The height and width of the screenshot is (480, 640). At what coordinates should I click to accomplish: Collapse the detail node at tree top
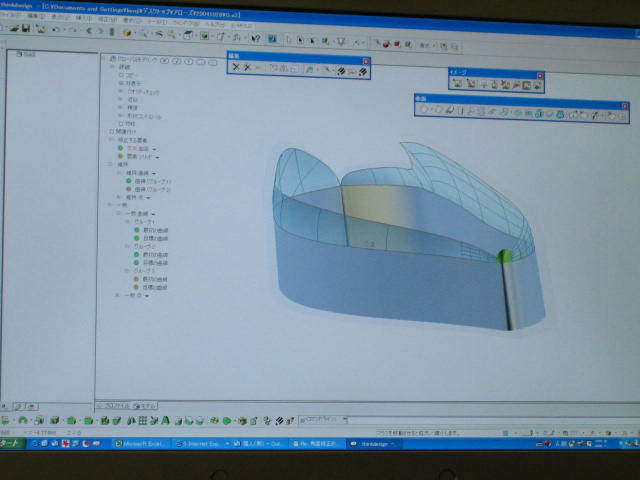coord(113,67)
